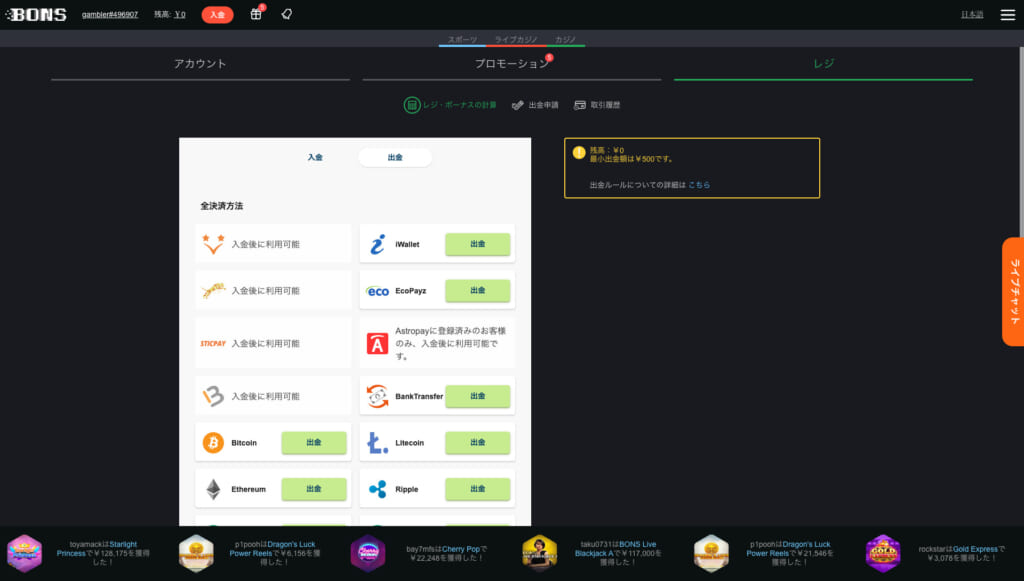This screenshot has width=1024, height=581.
Task: Go to the ライブカジノ section
Action: coord(516,39)
